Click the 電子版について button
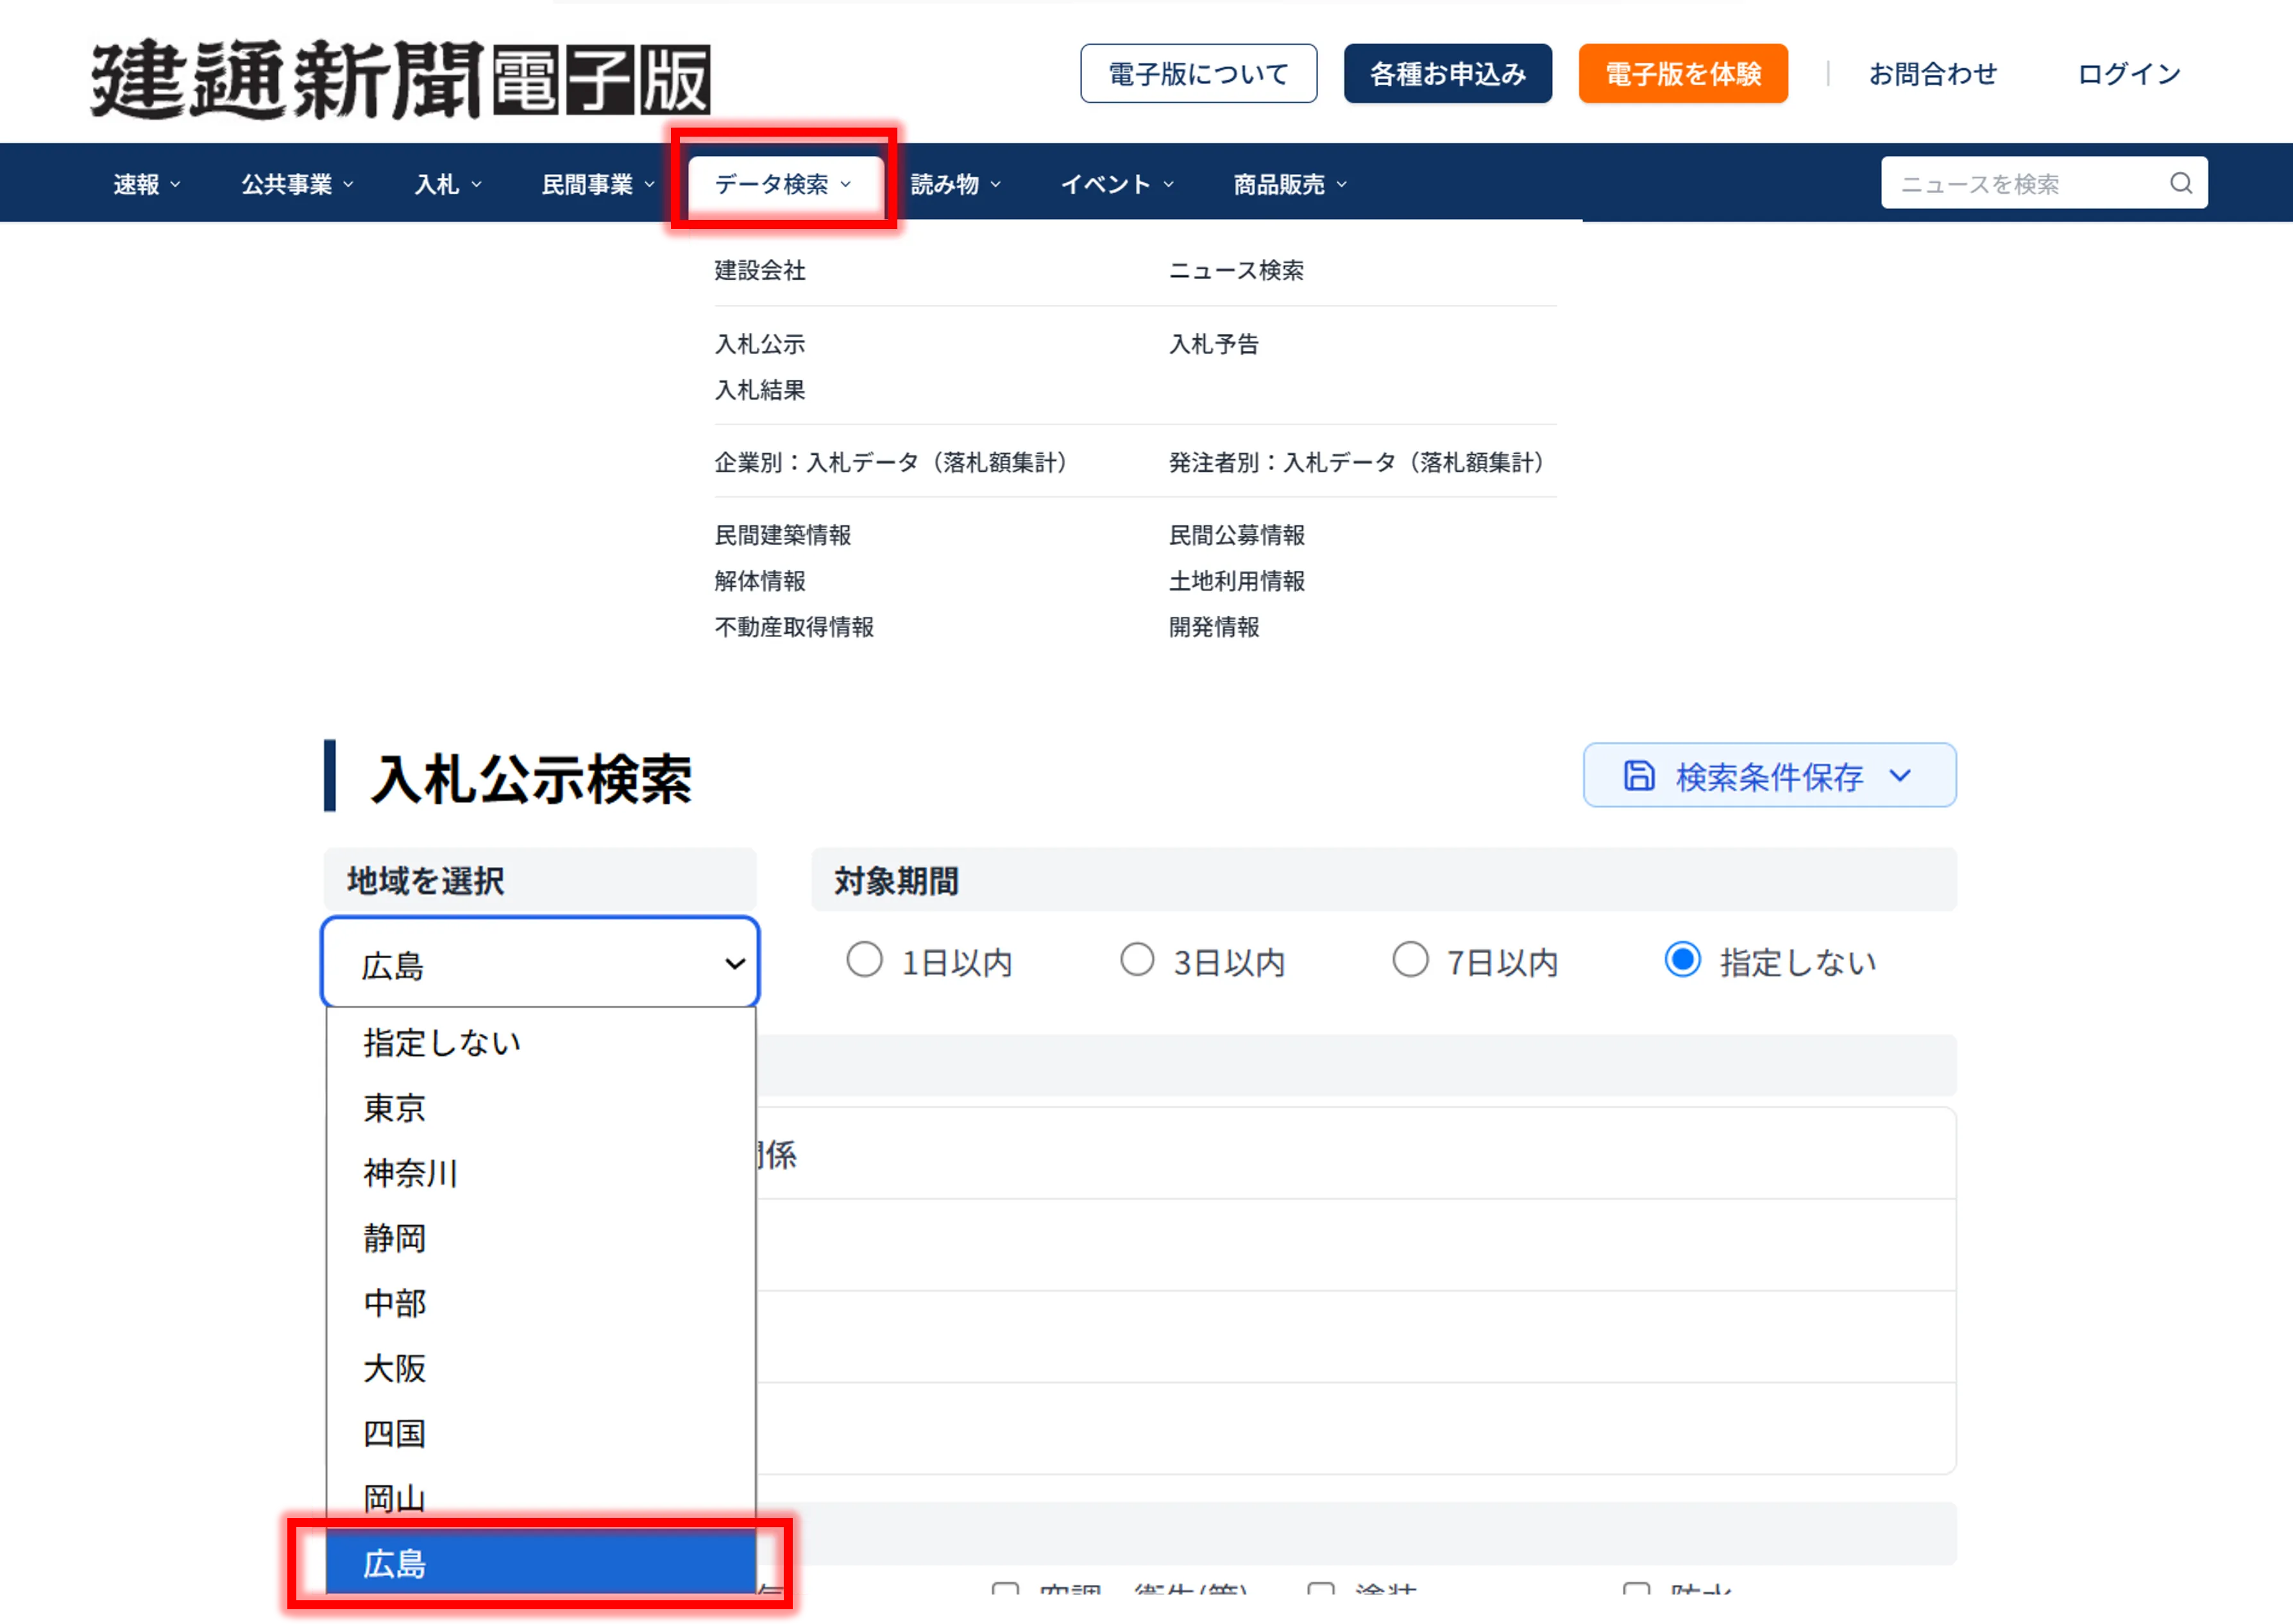Image resolution: width=2293 pixels, height=1624 pixels. click(1198, 74)
